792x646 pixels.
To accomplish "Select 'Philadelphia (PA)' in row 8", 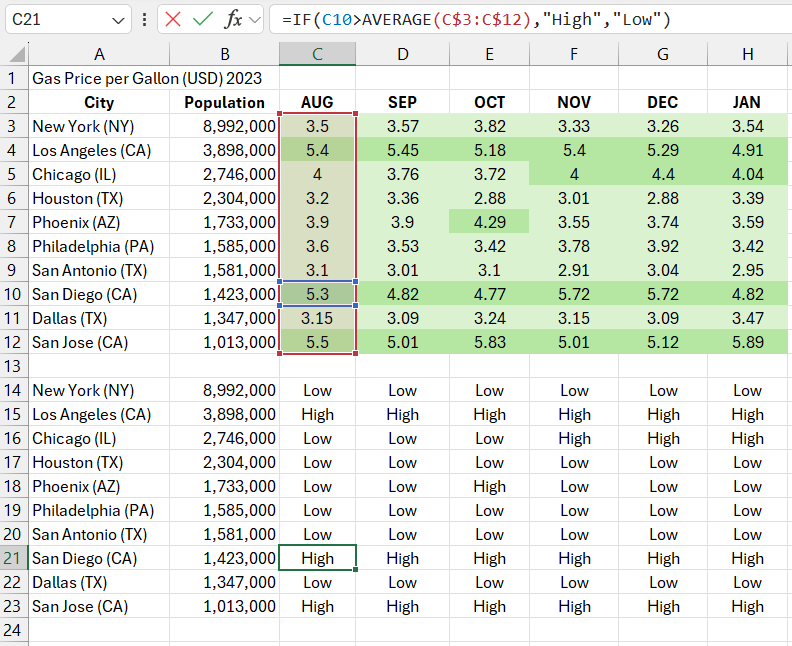I will point(99,246).
